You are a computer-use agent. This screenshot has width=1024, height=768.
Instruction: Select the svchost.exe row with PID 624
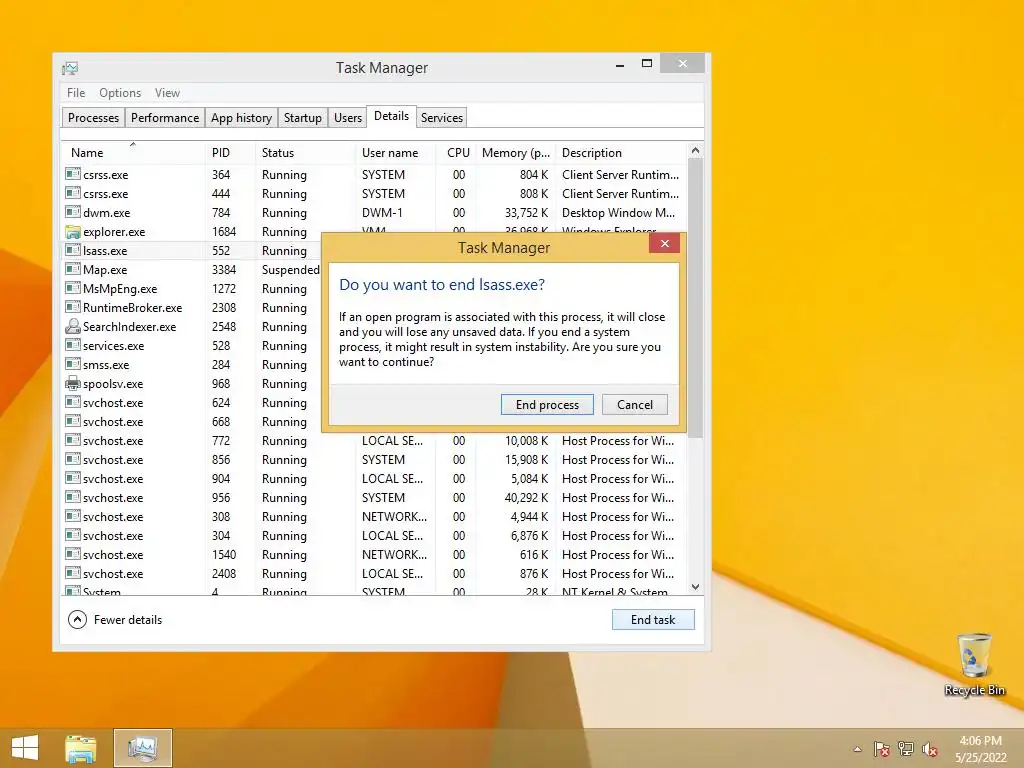[x=192, y=402]
